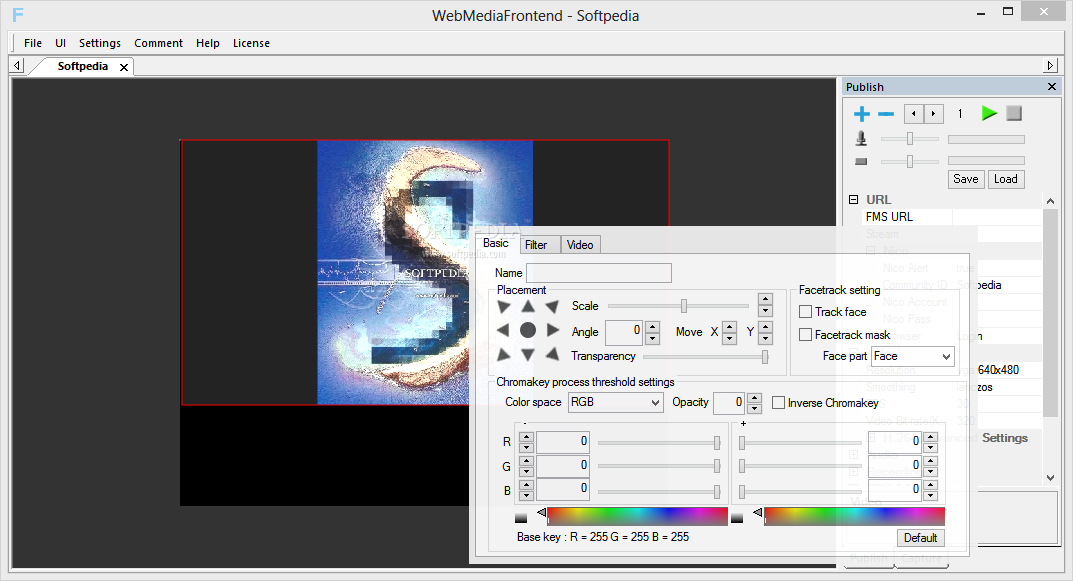Increase the Move Y stepper
The width and height of the screenshot is (1073, 581).
pyautogui.click(x=766, y=326)
